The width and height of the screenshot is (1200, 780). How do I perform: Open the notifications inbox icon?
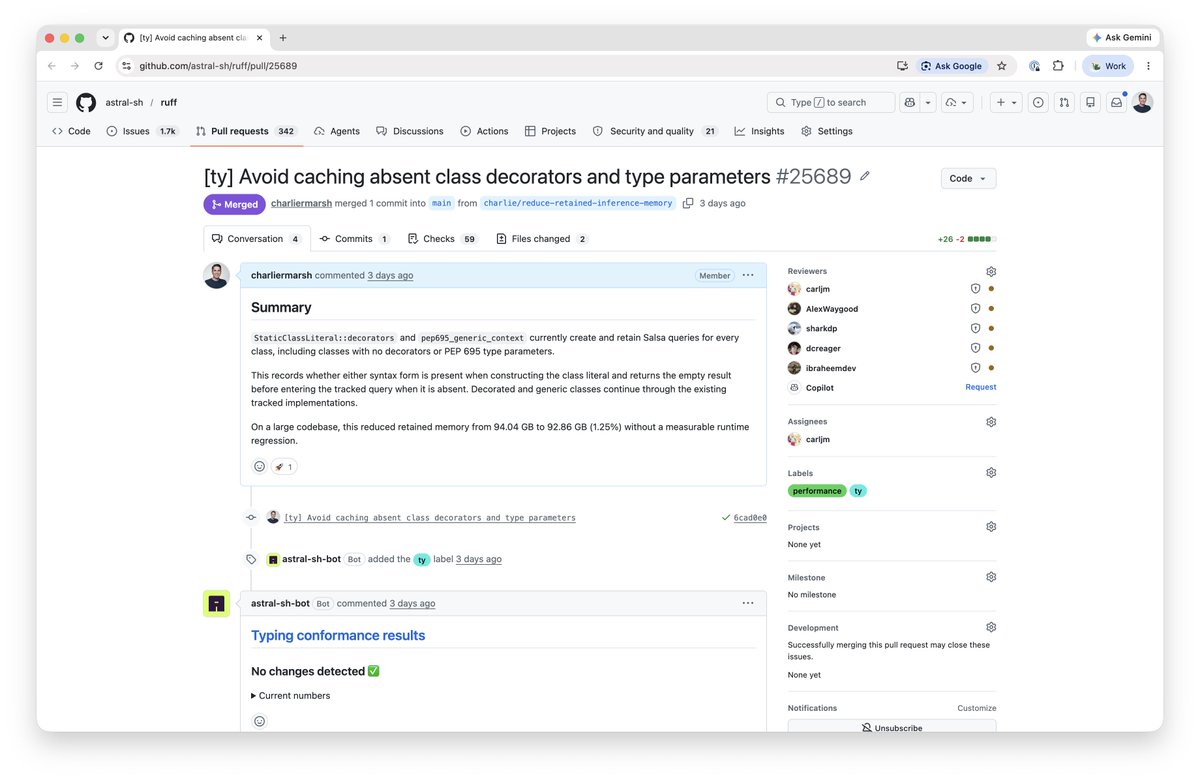click(x=1116, y=102)
